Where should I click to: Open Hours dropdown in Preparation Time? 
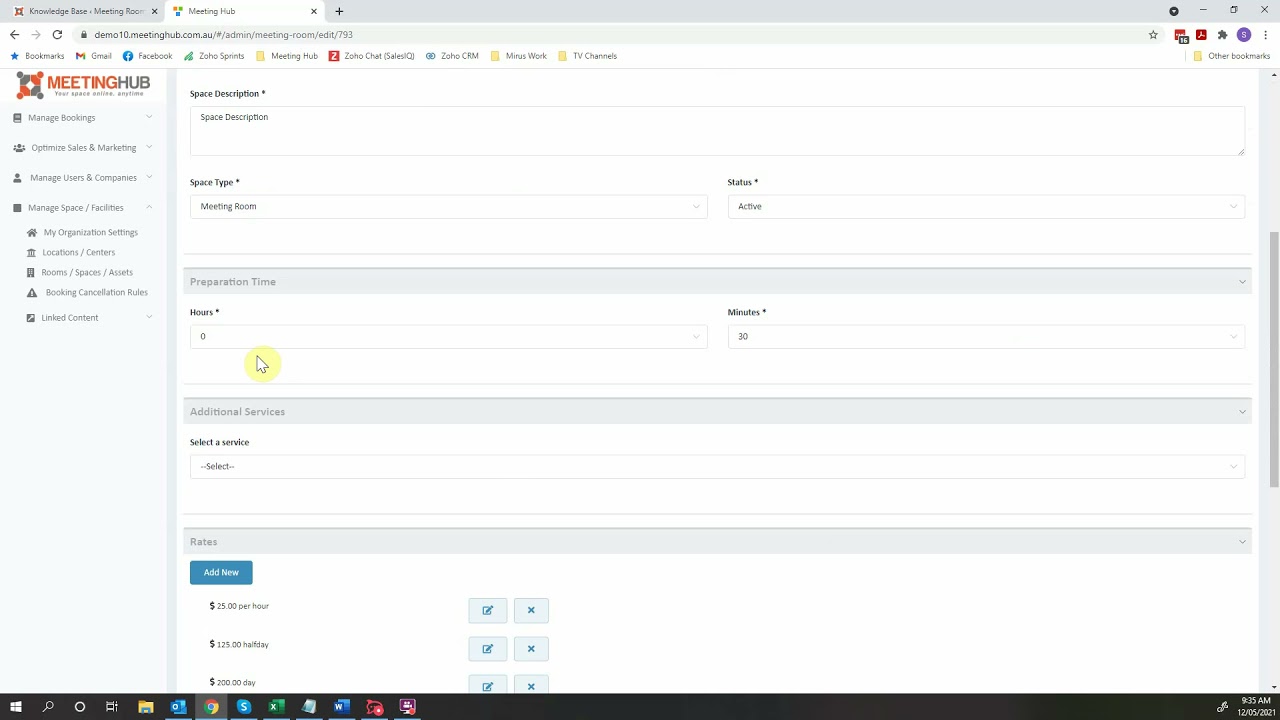pyautogui.click(x=448, y=336)
